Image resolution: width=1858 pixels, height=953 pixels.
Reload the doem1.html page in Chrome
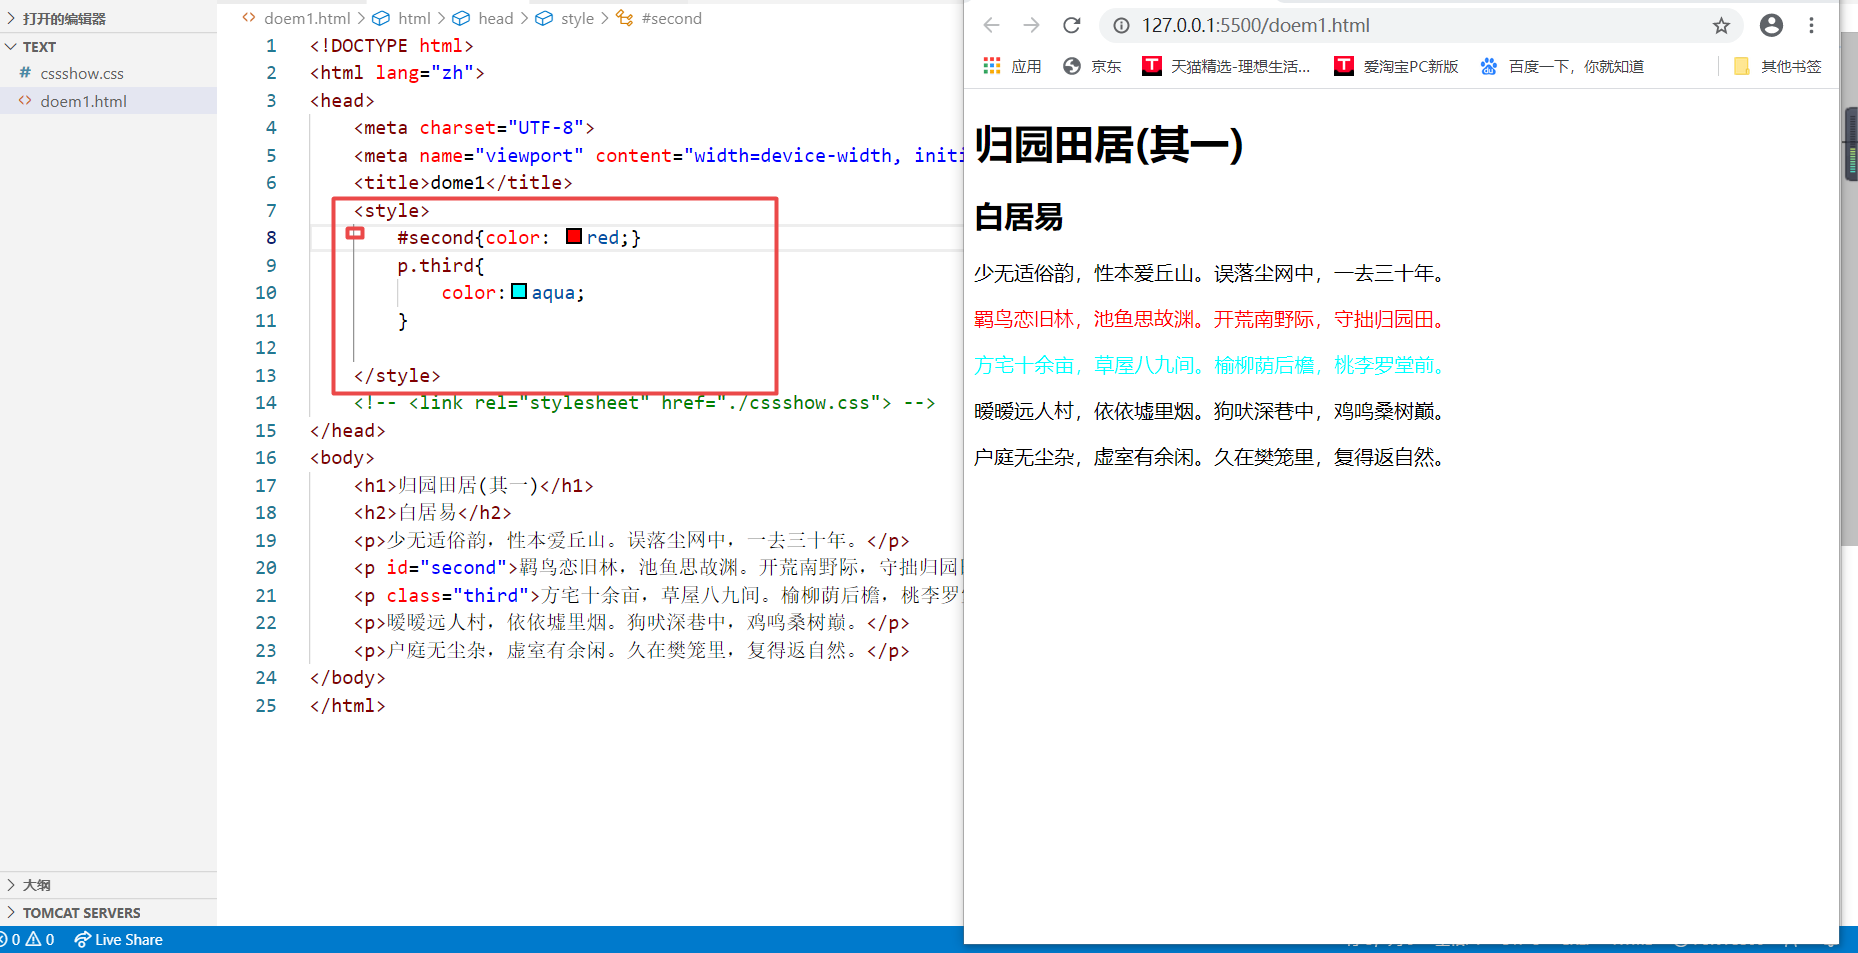click(1071, 25)
